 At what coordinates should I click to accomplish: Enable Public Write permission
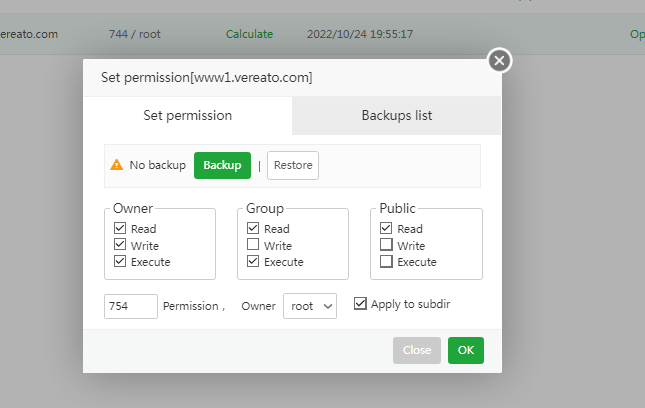pyautogui.click(x=386, y=245)
